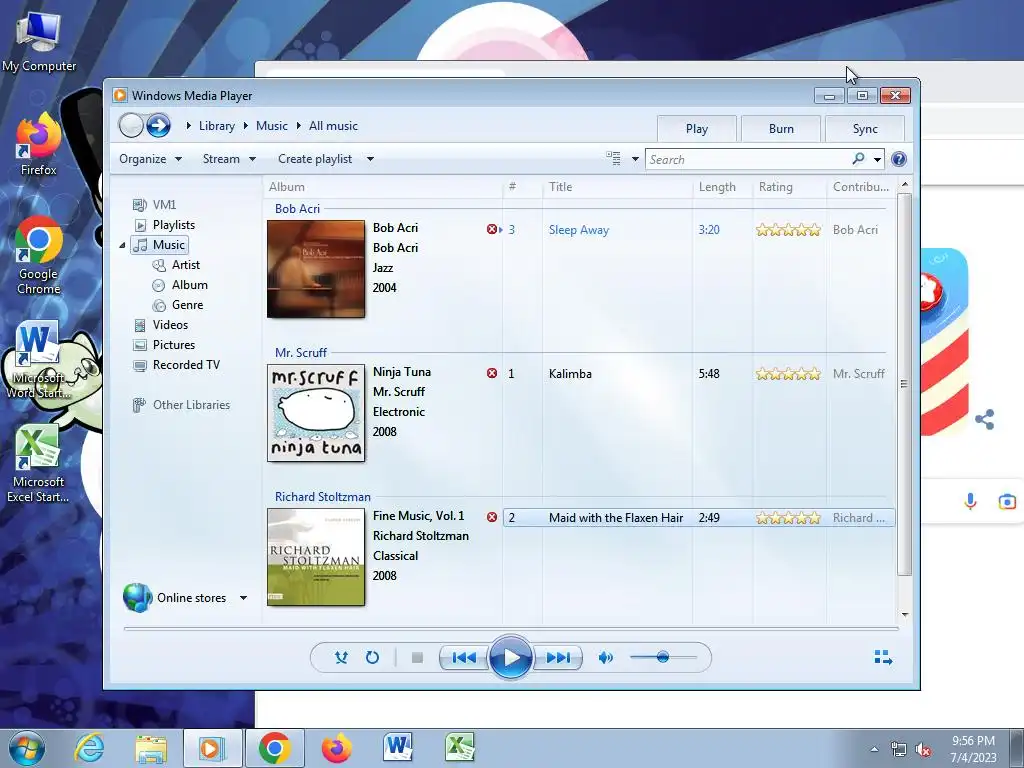Viewport: 1024px width, 768px height.
Task: Click Music in the breadcrumb
Action: [272, 126]
